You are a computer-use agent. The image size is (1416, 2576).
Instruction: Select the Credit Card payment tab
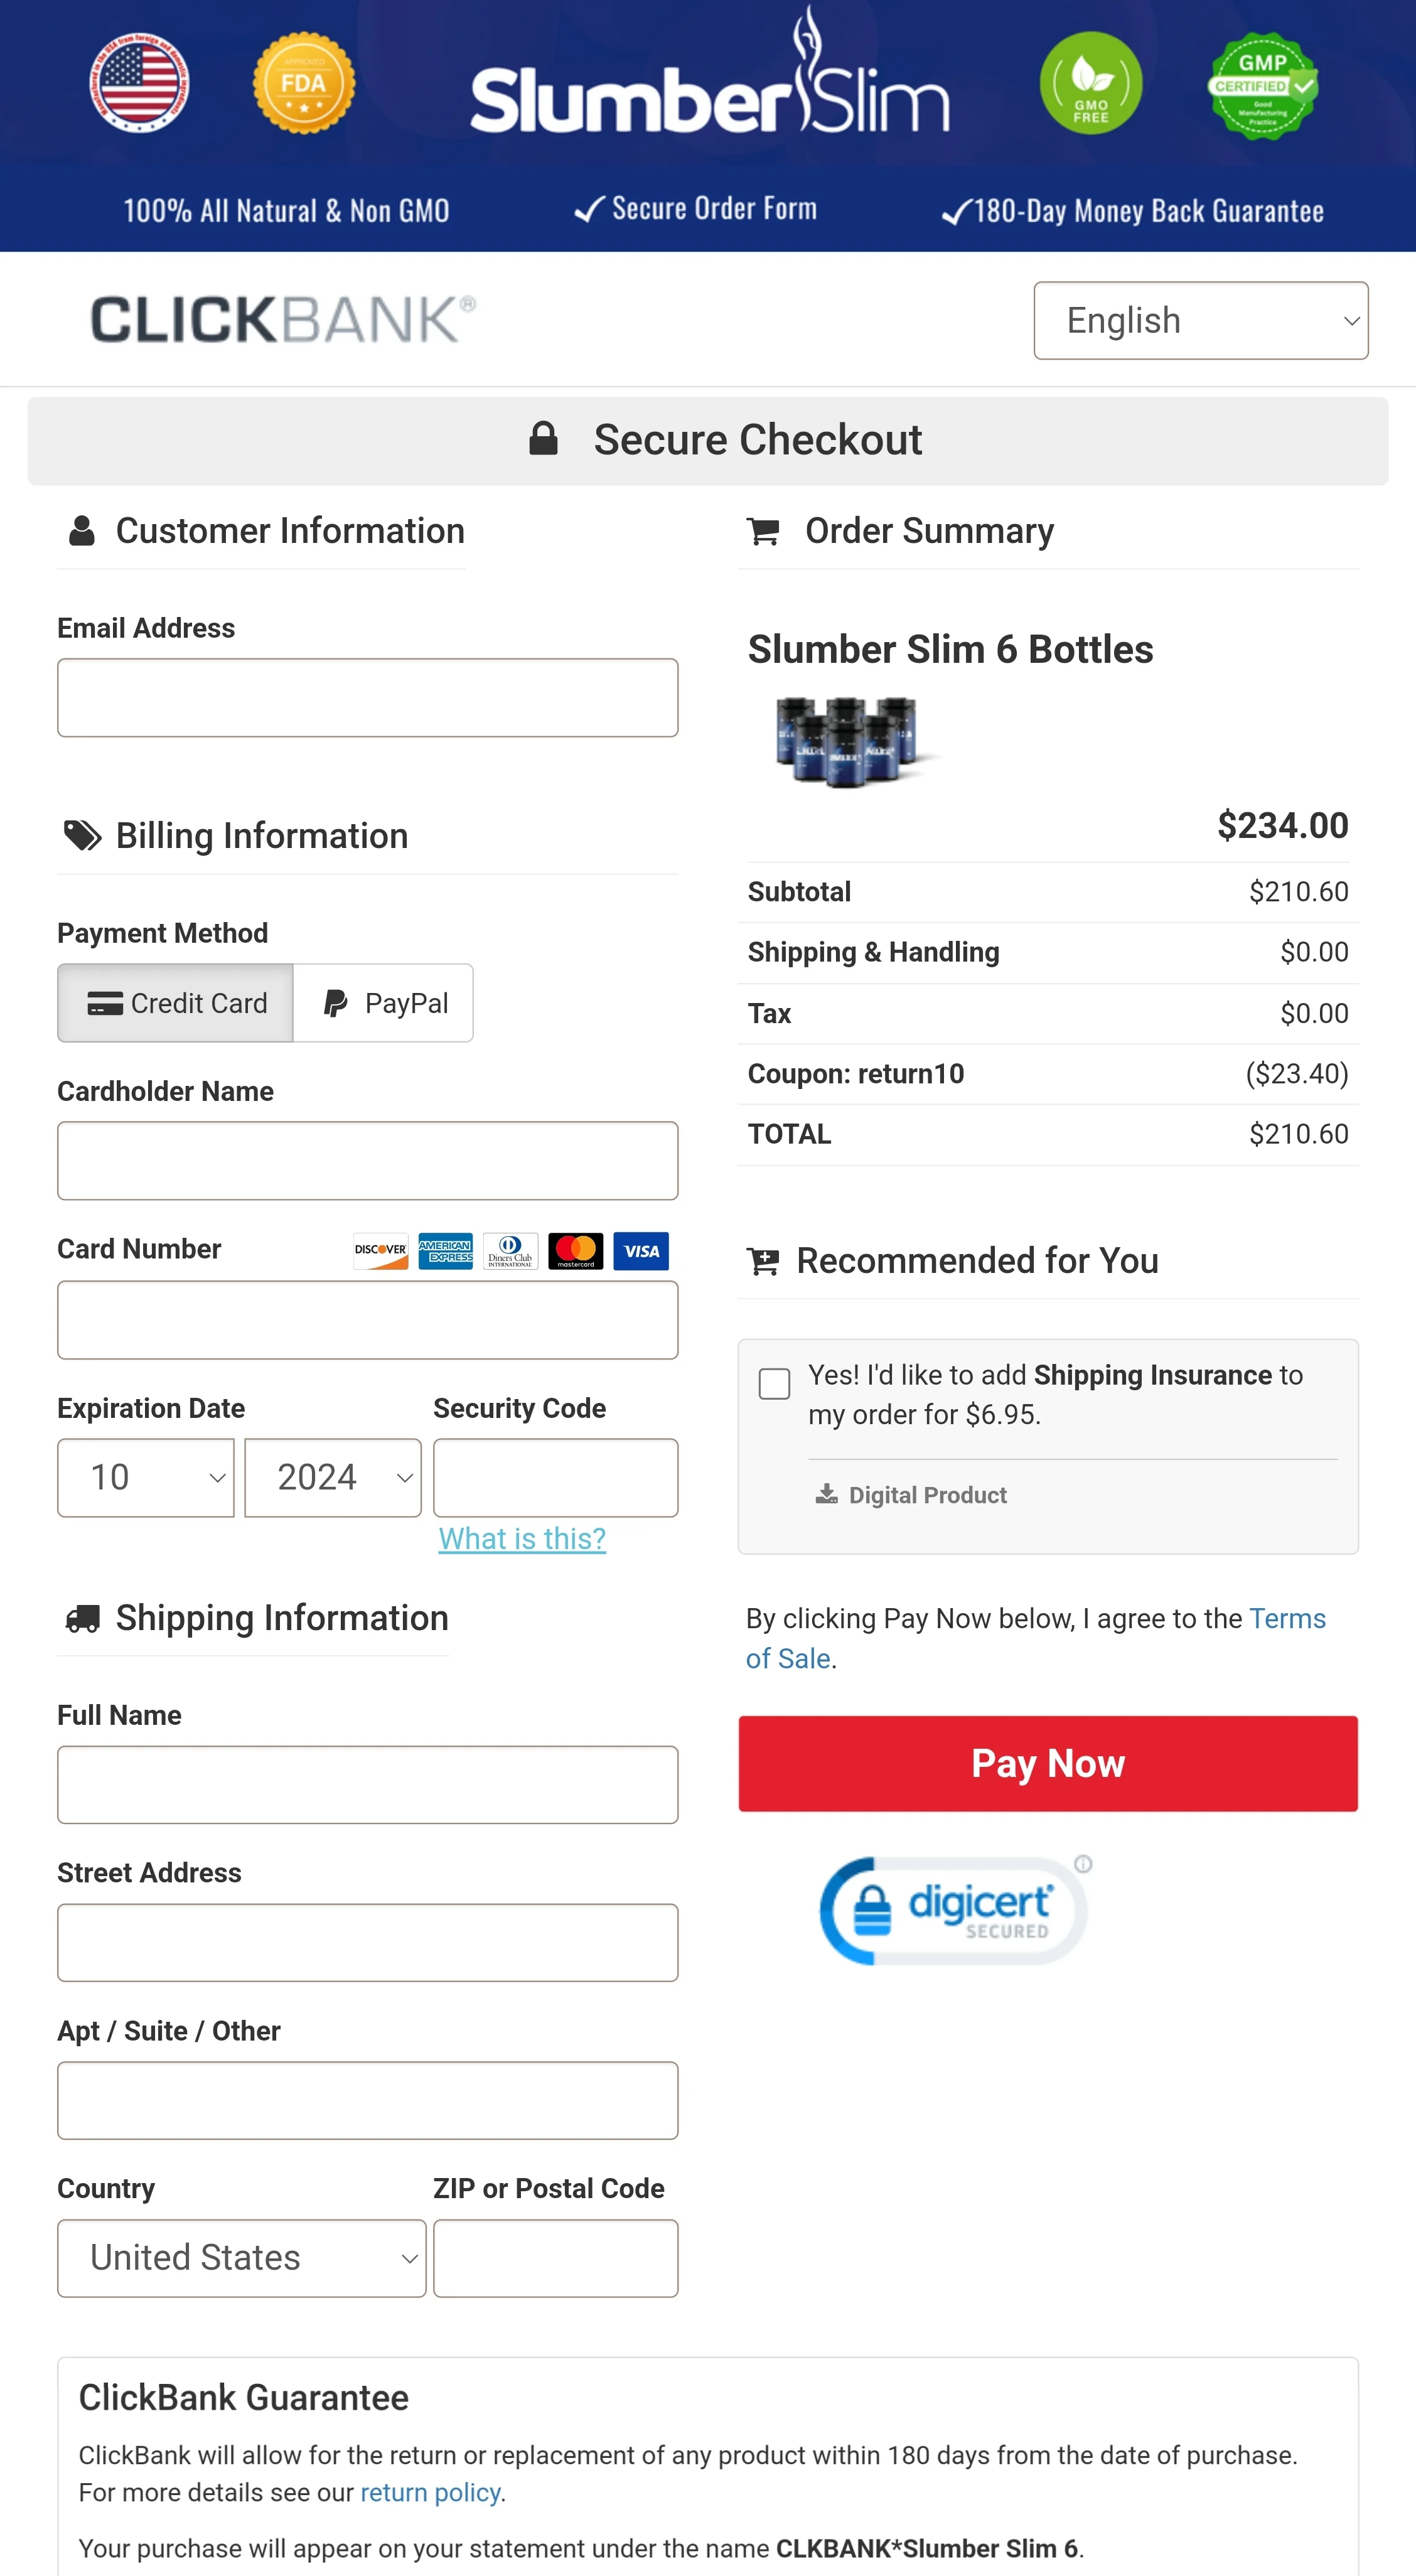(176, 1003)
